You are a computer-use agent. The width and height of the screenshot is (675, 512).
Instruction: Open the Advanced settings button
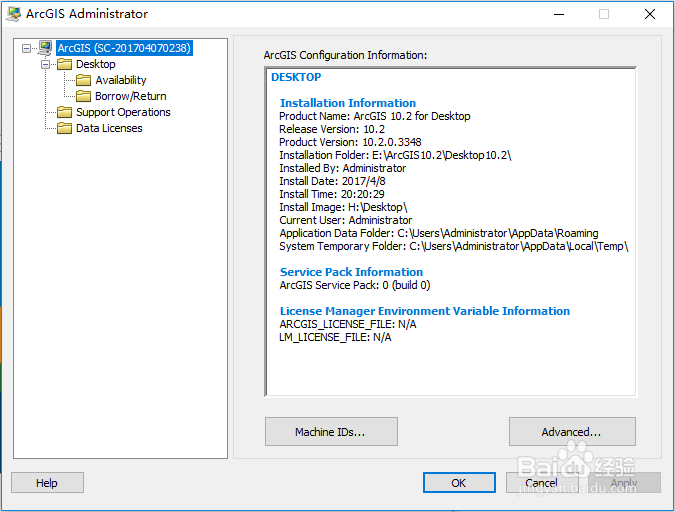coord(572,431)
